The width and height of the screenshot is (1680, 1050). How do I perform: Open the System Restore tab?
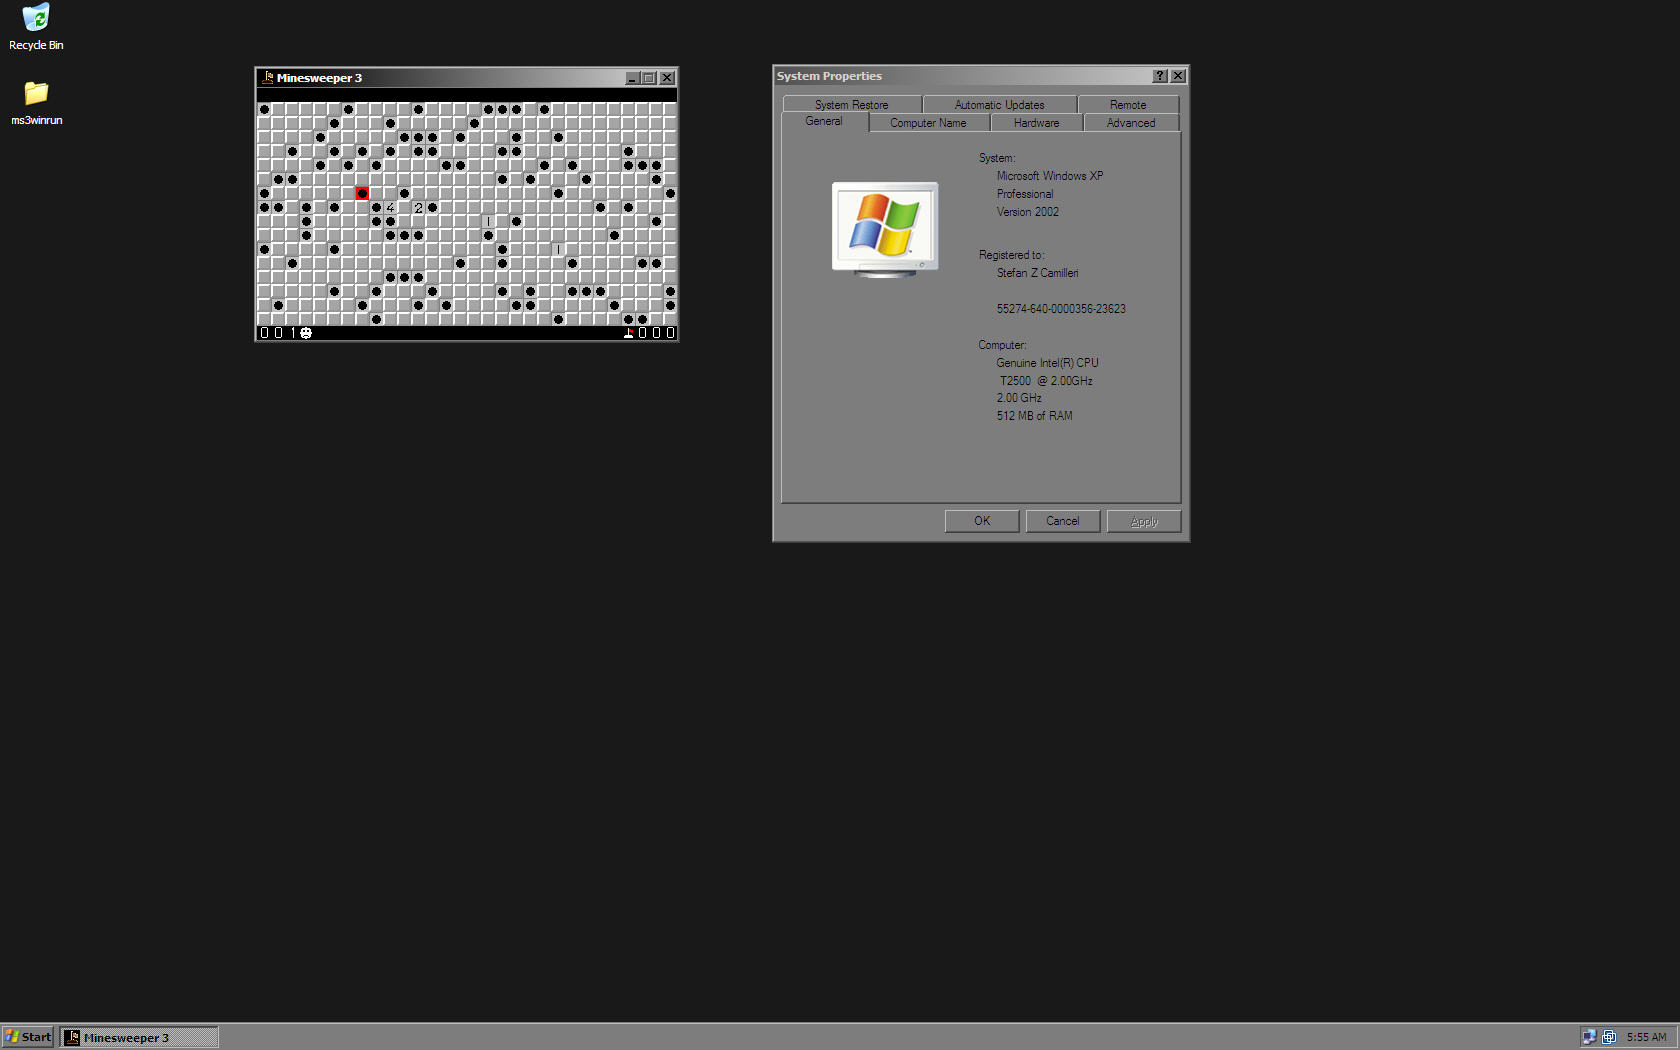[x=851, y=105]
